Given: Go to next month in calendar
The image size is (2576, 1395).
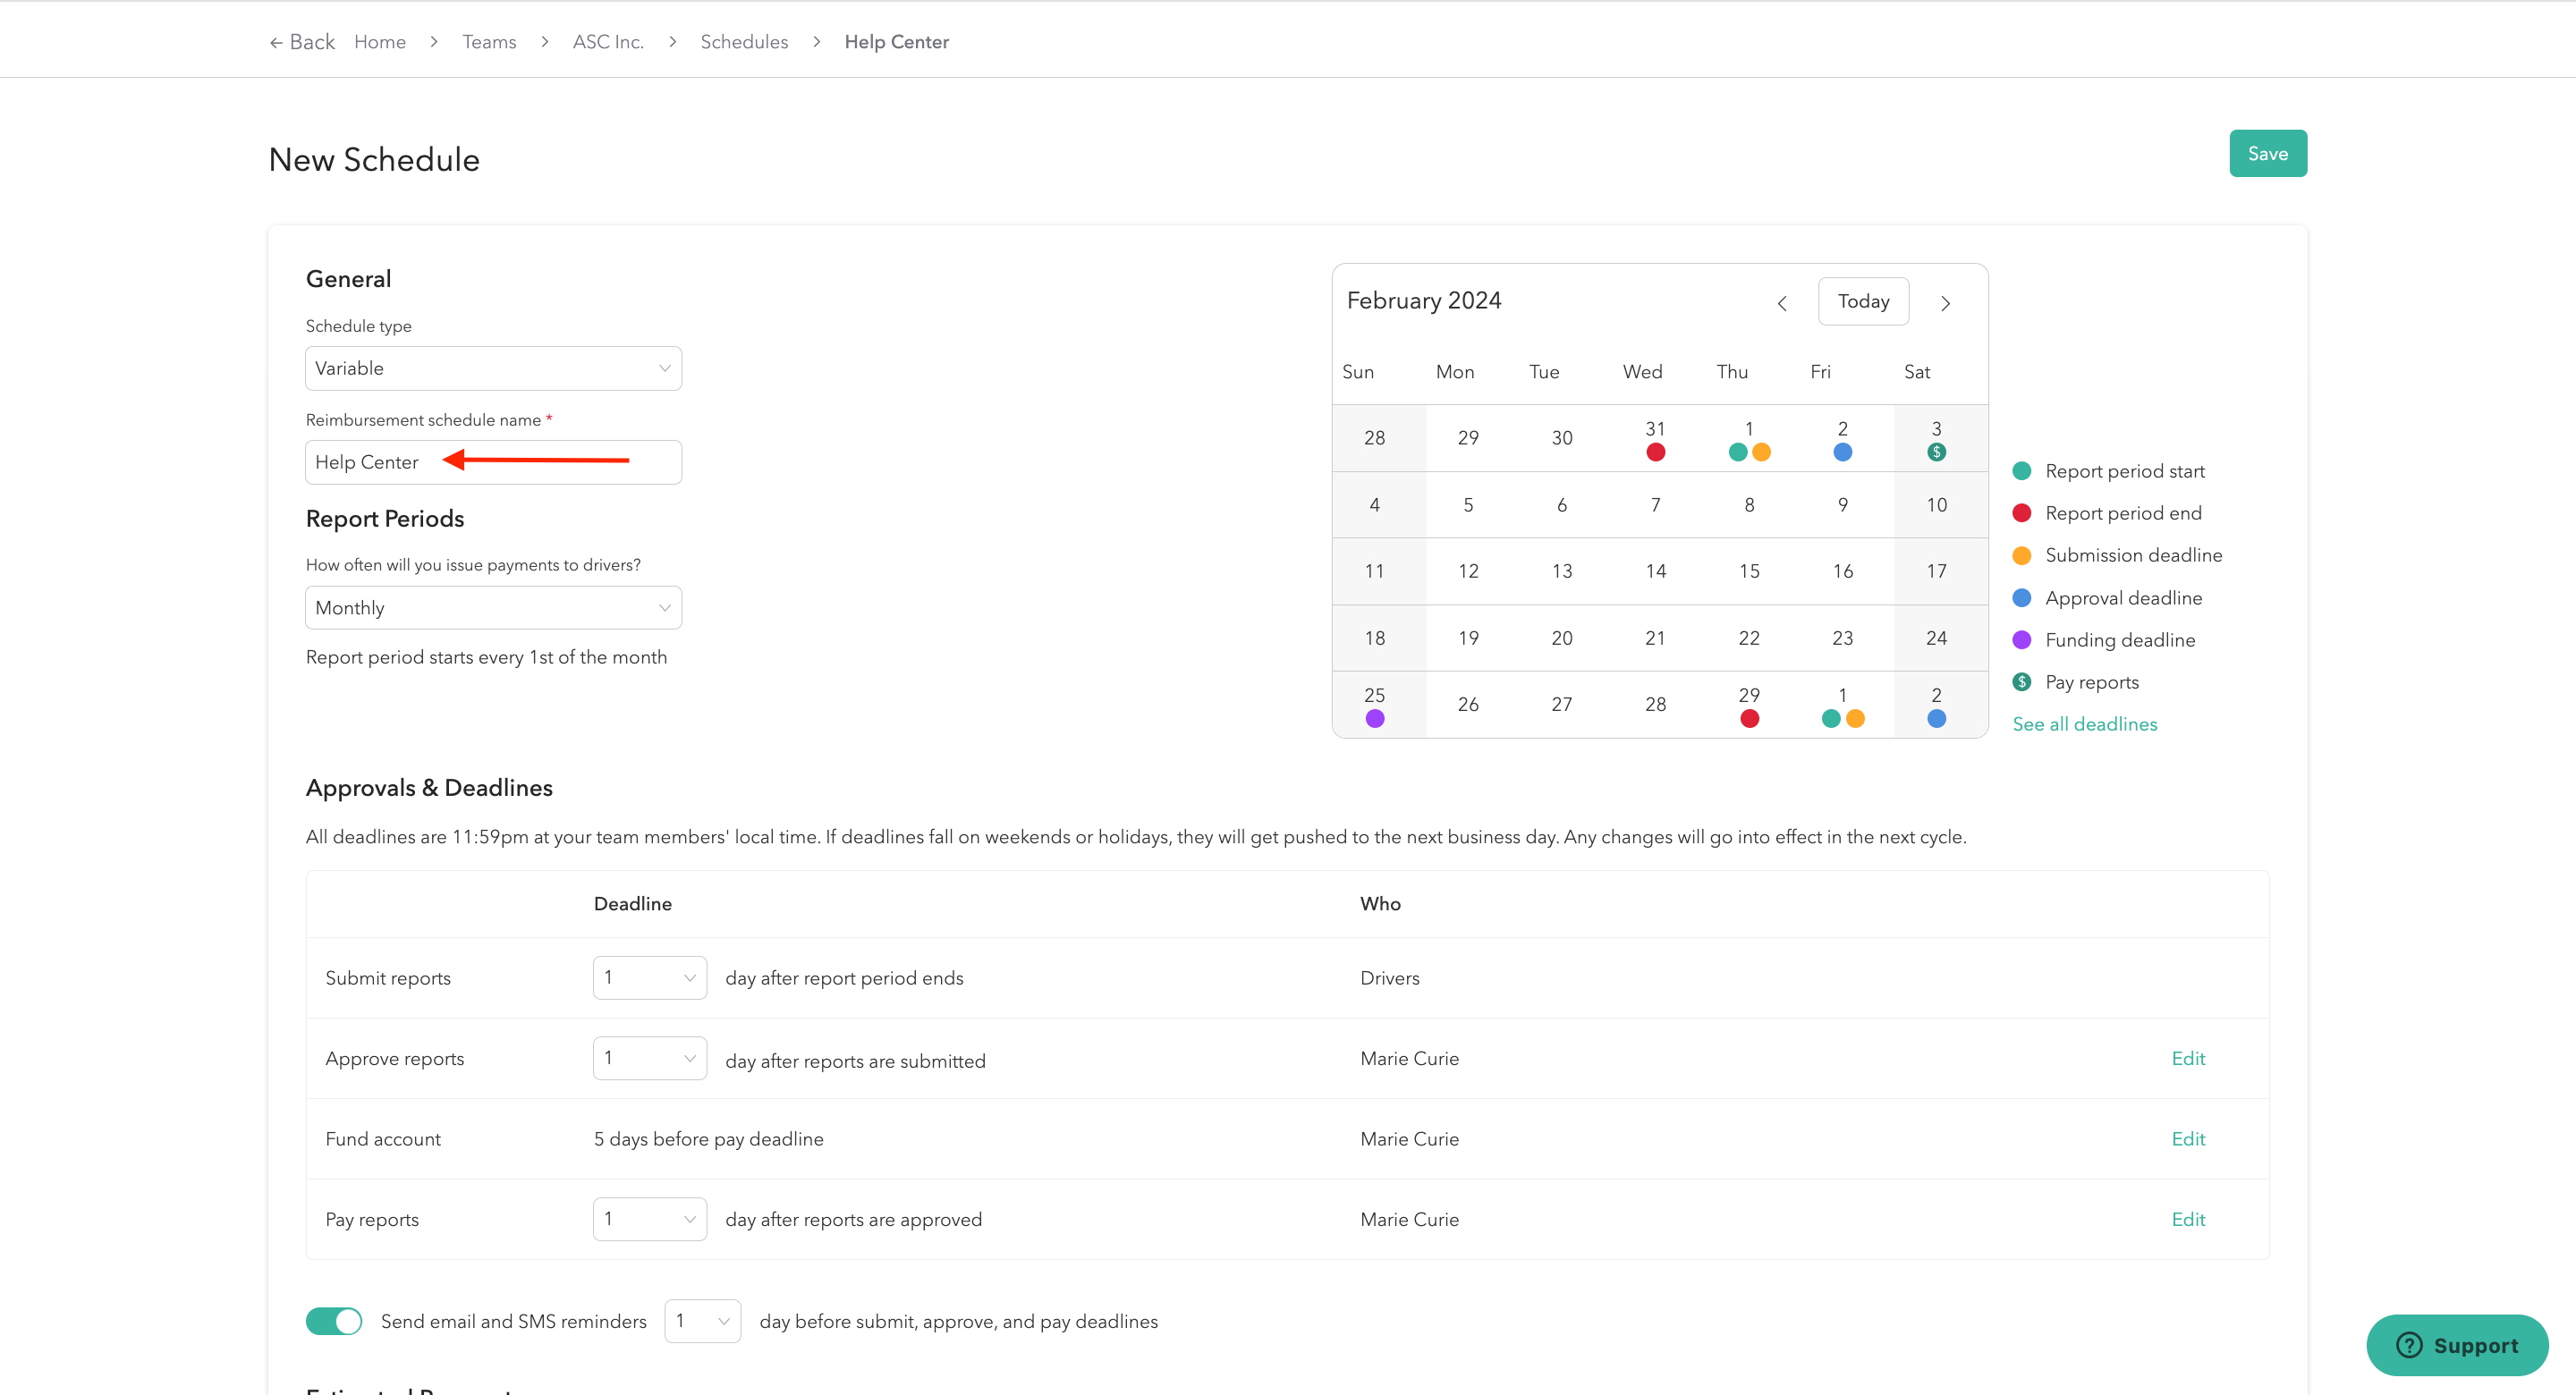Looking at the screenshot, I should [x=1945, y=303].
